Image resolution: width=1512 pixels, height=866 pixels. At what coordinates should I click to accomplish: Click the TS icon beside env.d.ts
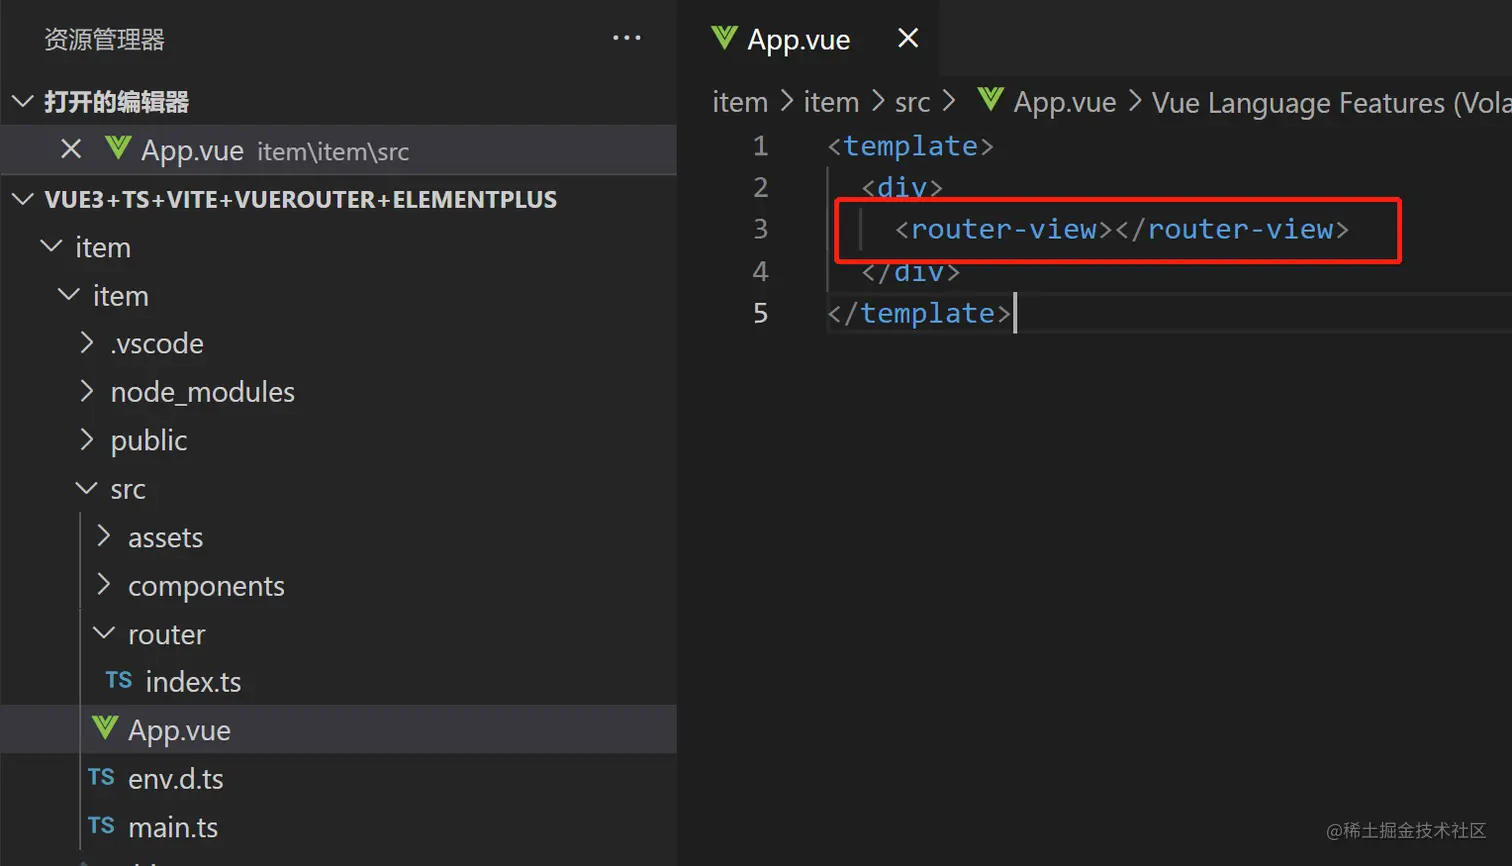click(101, 778)
